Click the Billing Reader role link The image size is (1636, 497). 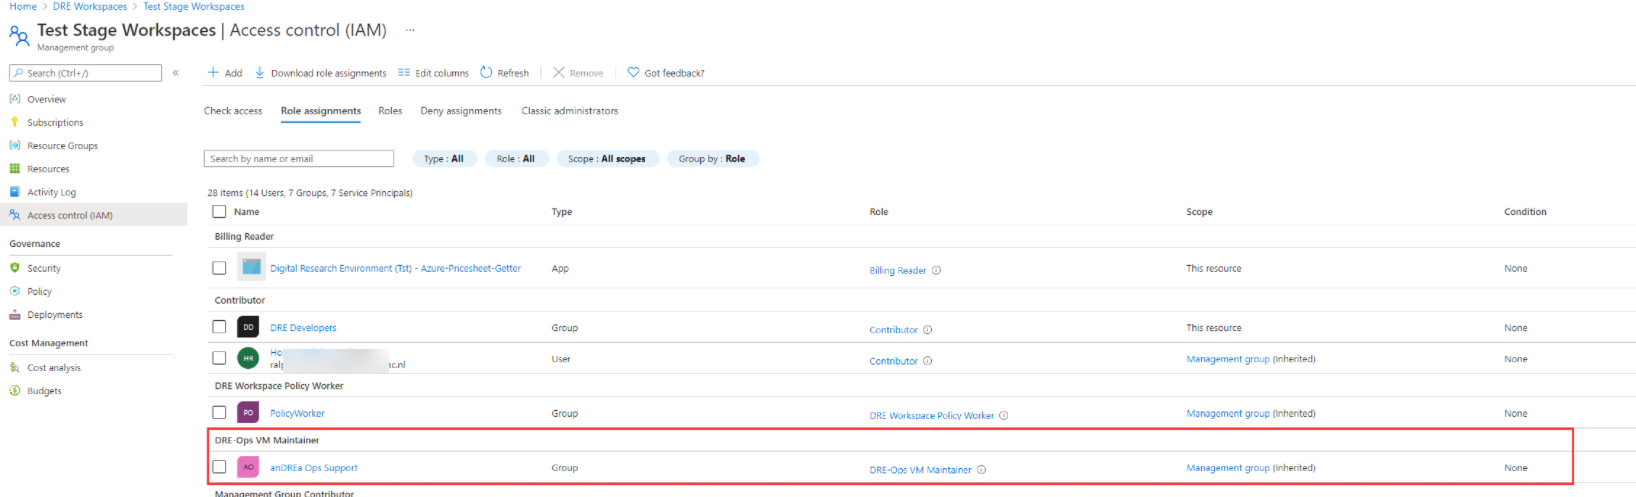point(898,271)
